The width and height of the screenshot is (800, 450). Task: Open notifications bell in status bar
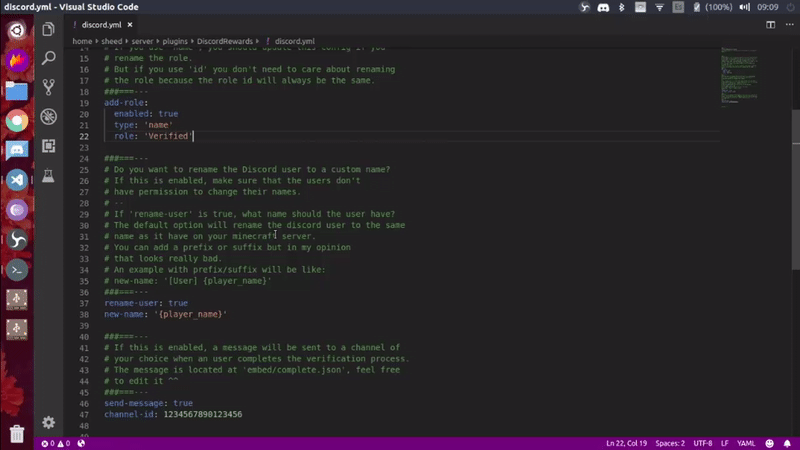[787, 443]
